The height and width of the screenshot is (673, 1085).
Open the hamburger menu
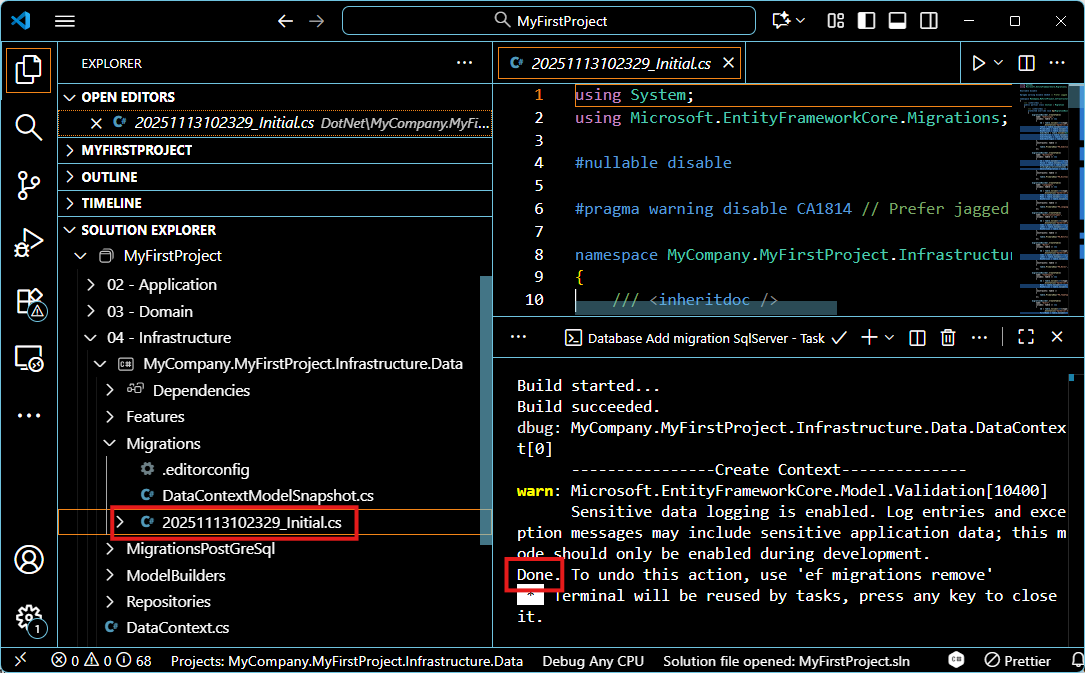pyautogui.click(x=65, y=20)
